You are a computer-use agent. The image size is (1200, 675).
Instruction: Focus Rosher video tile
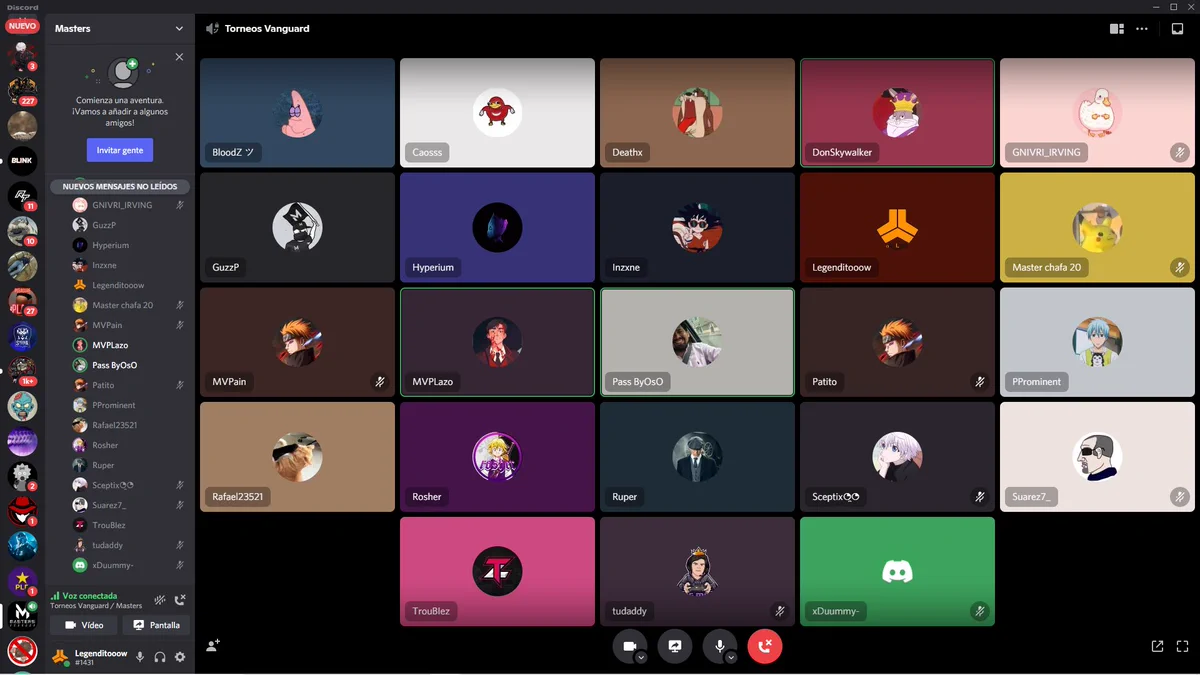pos(497,457)
